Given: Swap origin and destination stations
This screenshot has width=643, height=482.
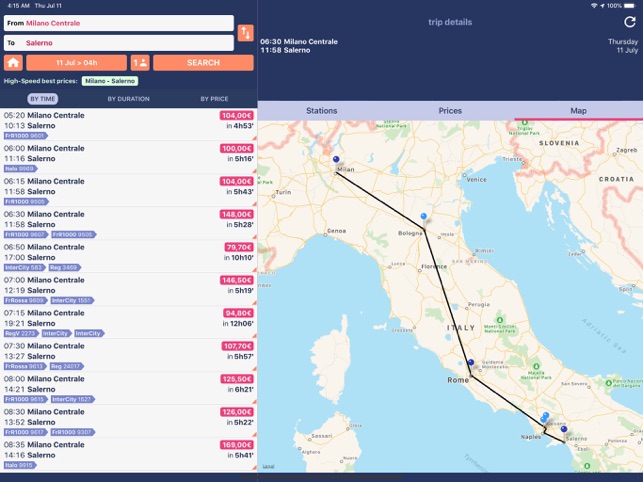Looking at the screenshot, I should coord(245,33).
